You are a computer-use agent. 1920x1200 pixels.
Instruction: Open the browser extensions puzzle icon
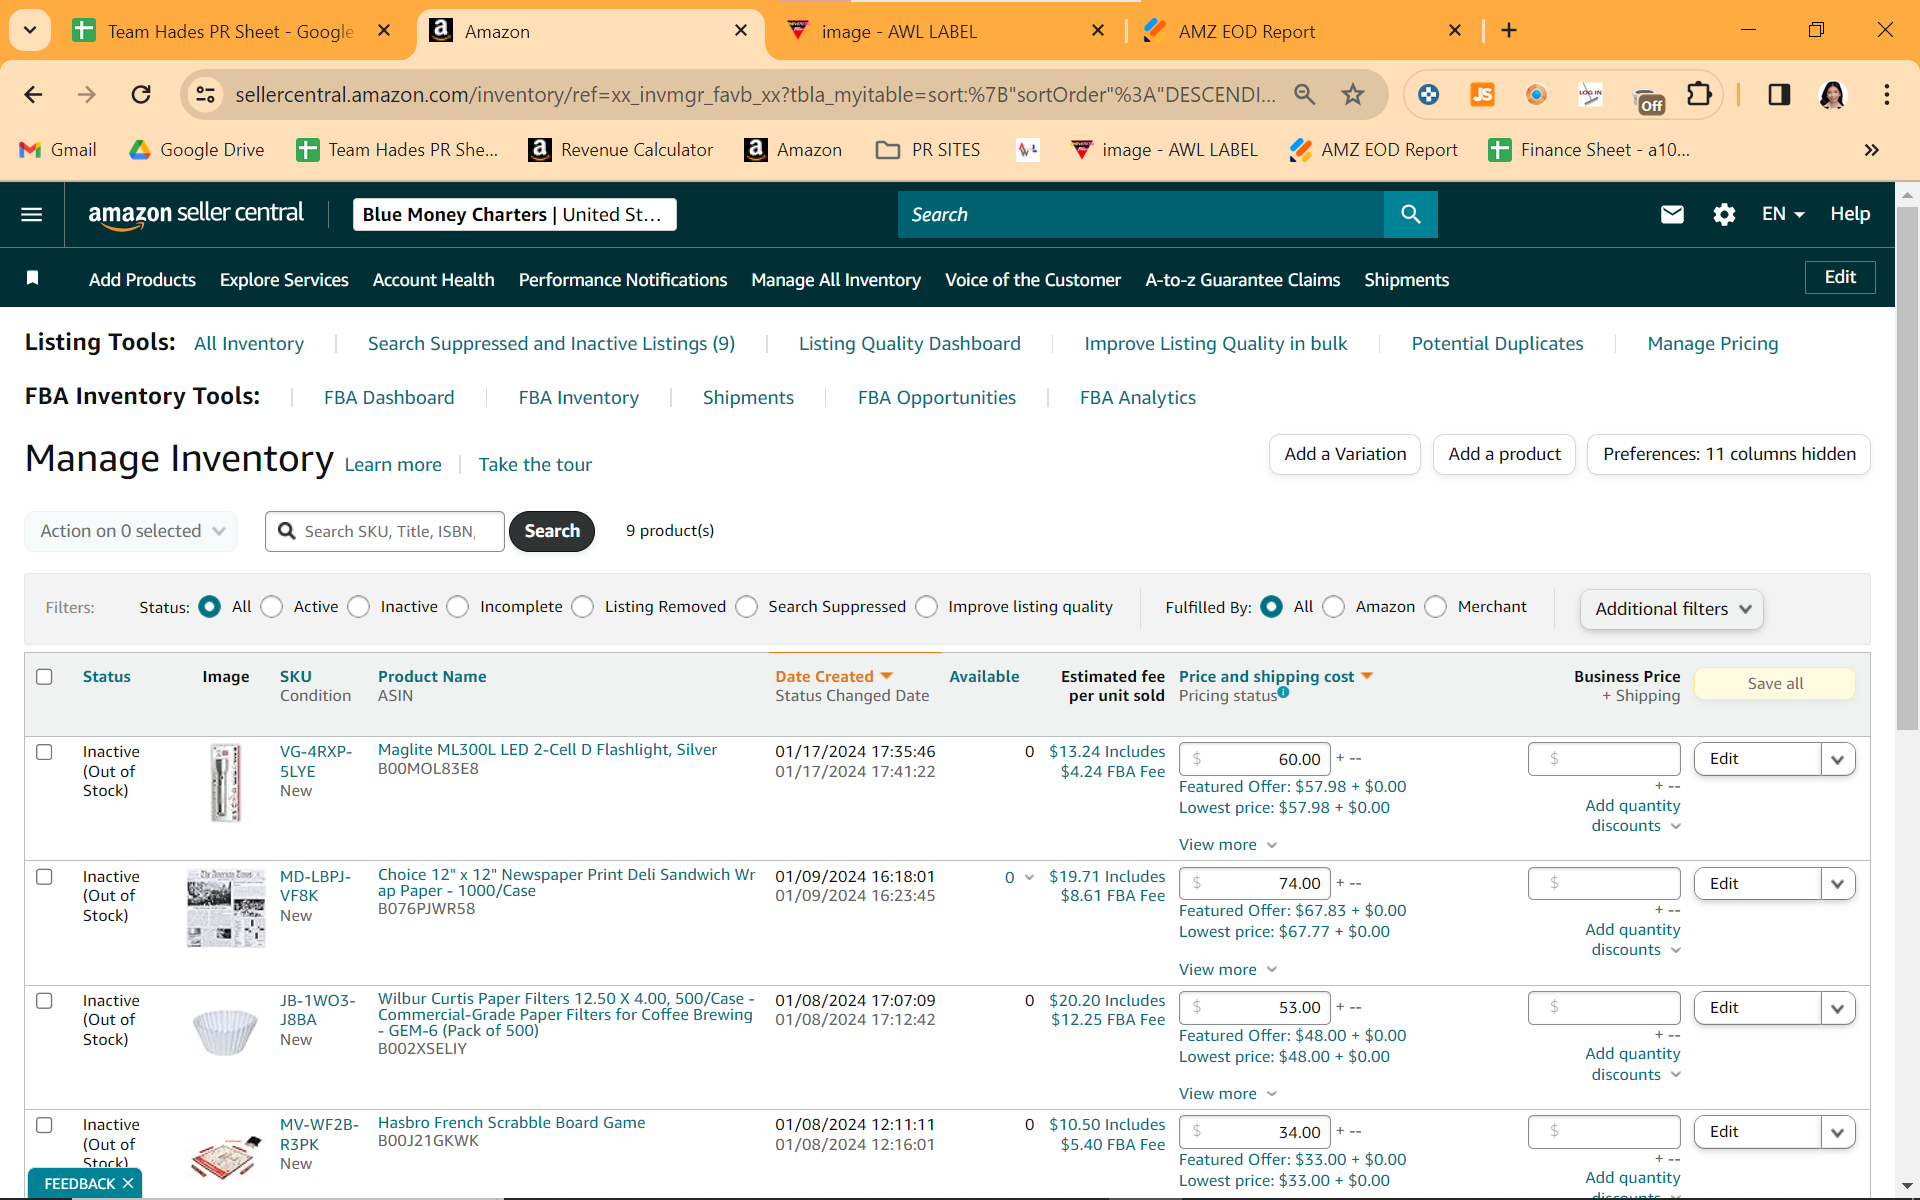1699,95
